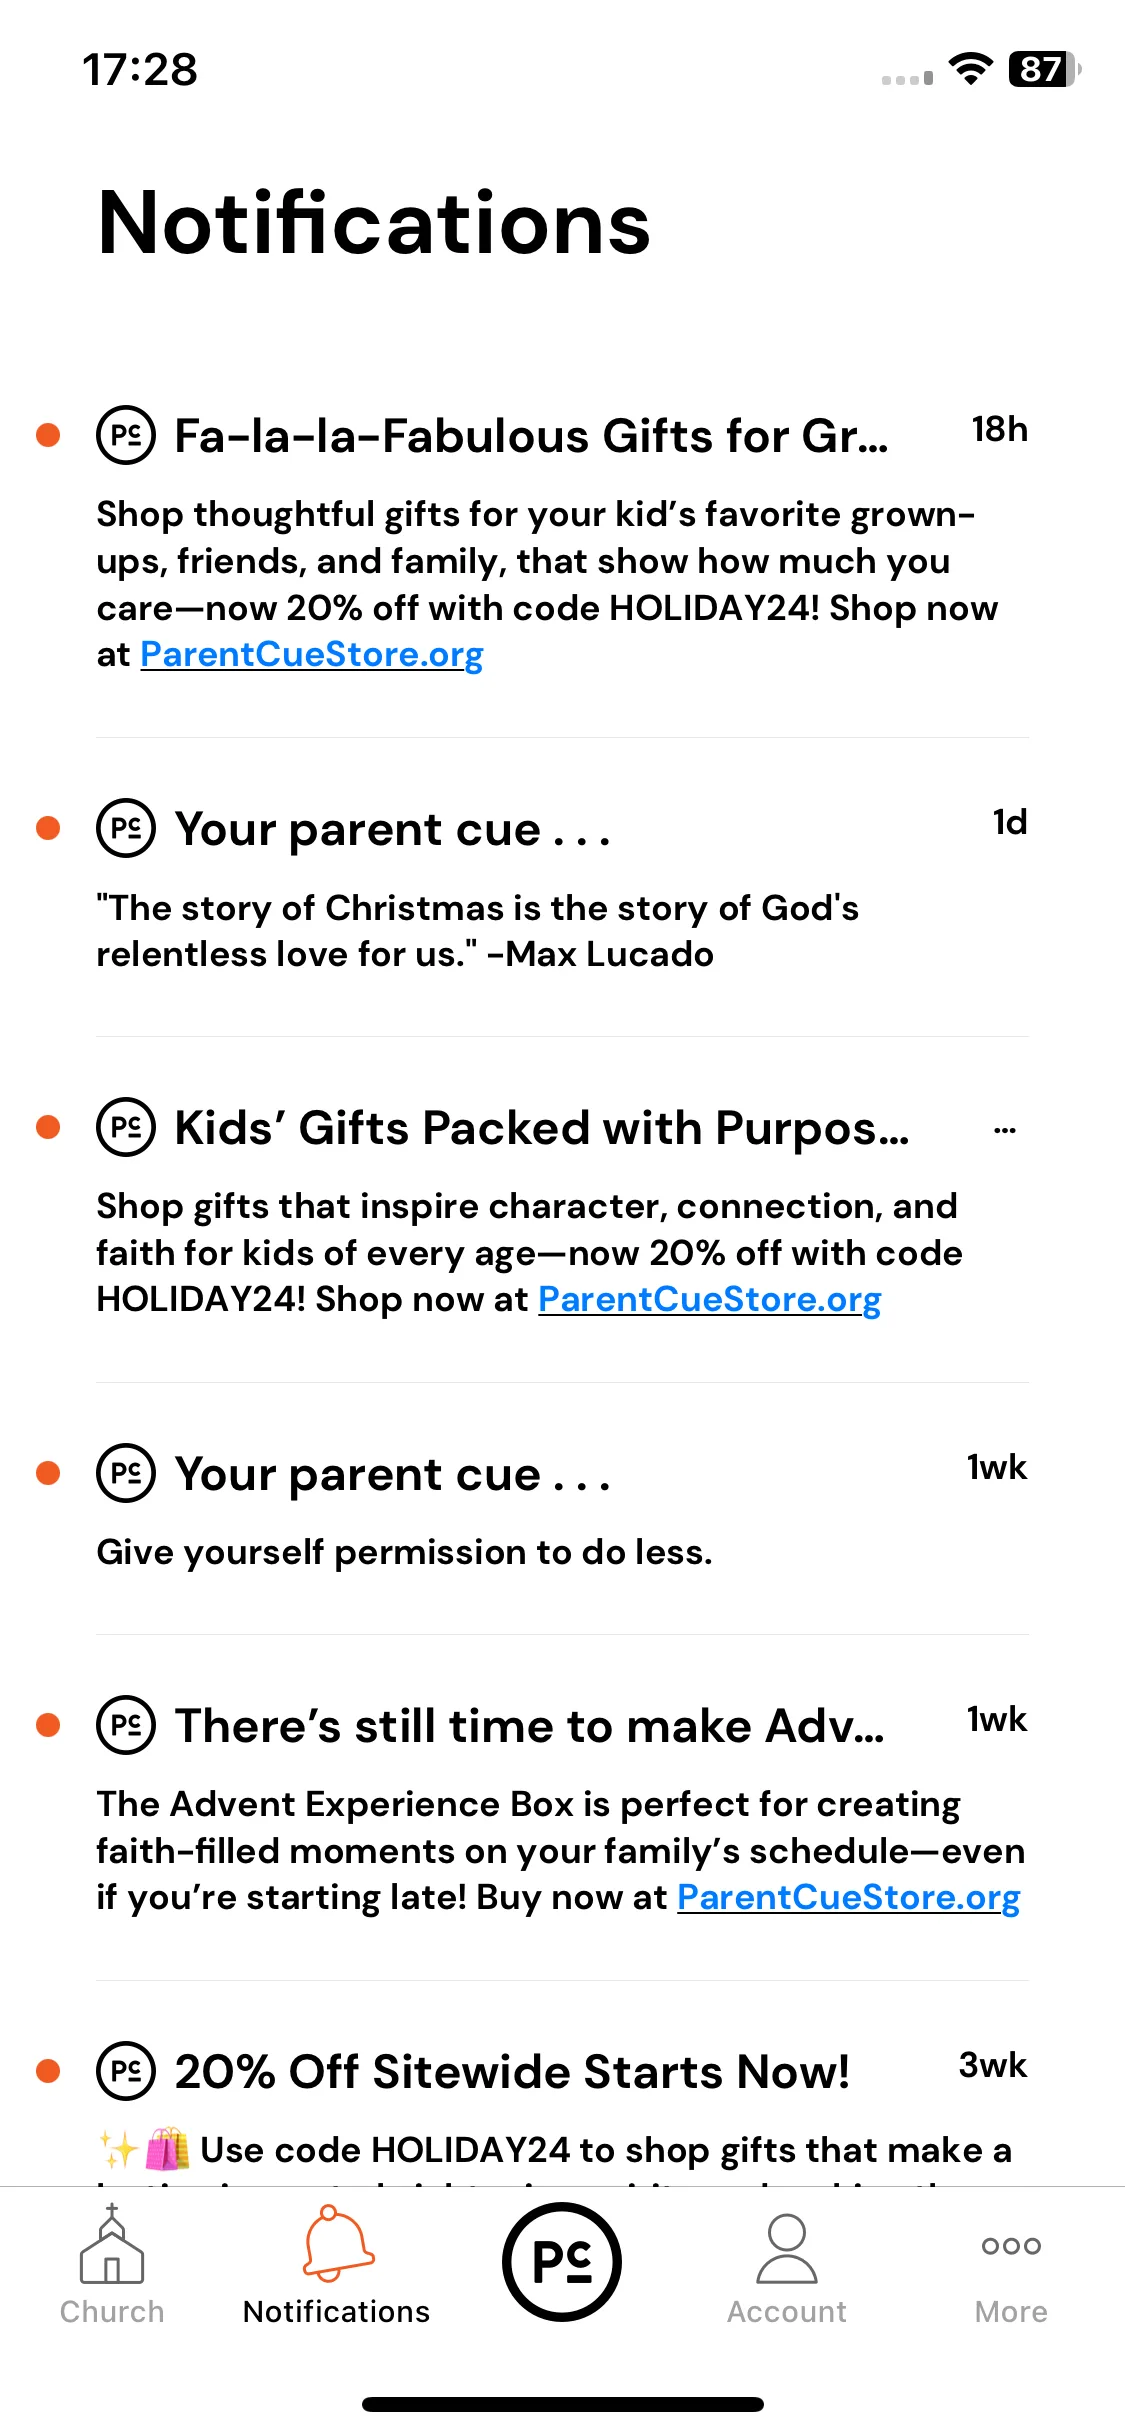Tap the orange unread dot on Fa-la-la-Fabulous Gifts

pos(48,435)
